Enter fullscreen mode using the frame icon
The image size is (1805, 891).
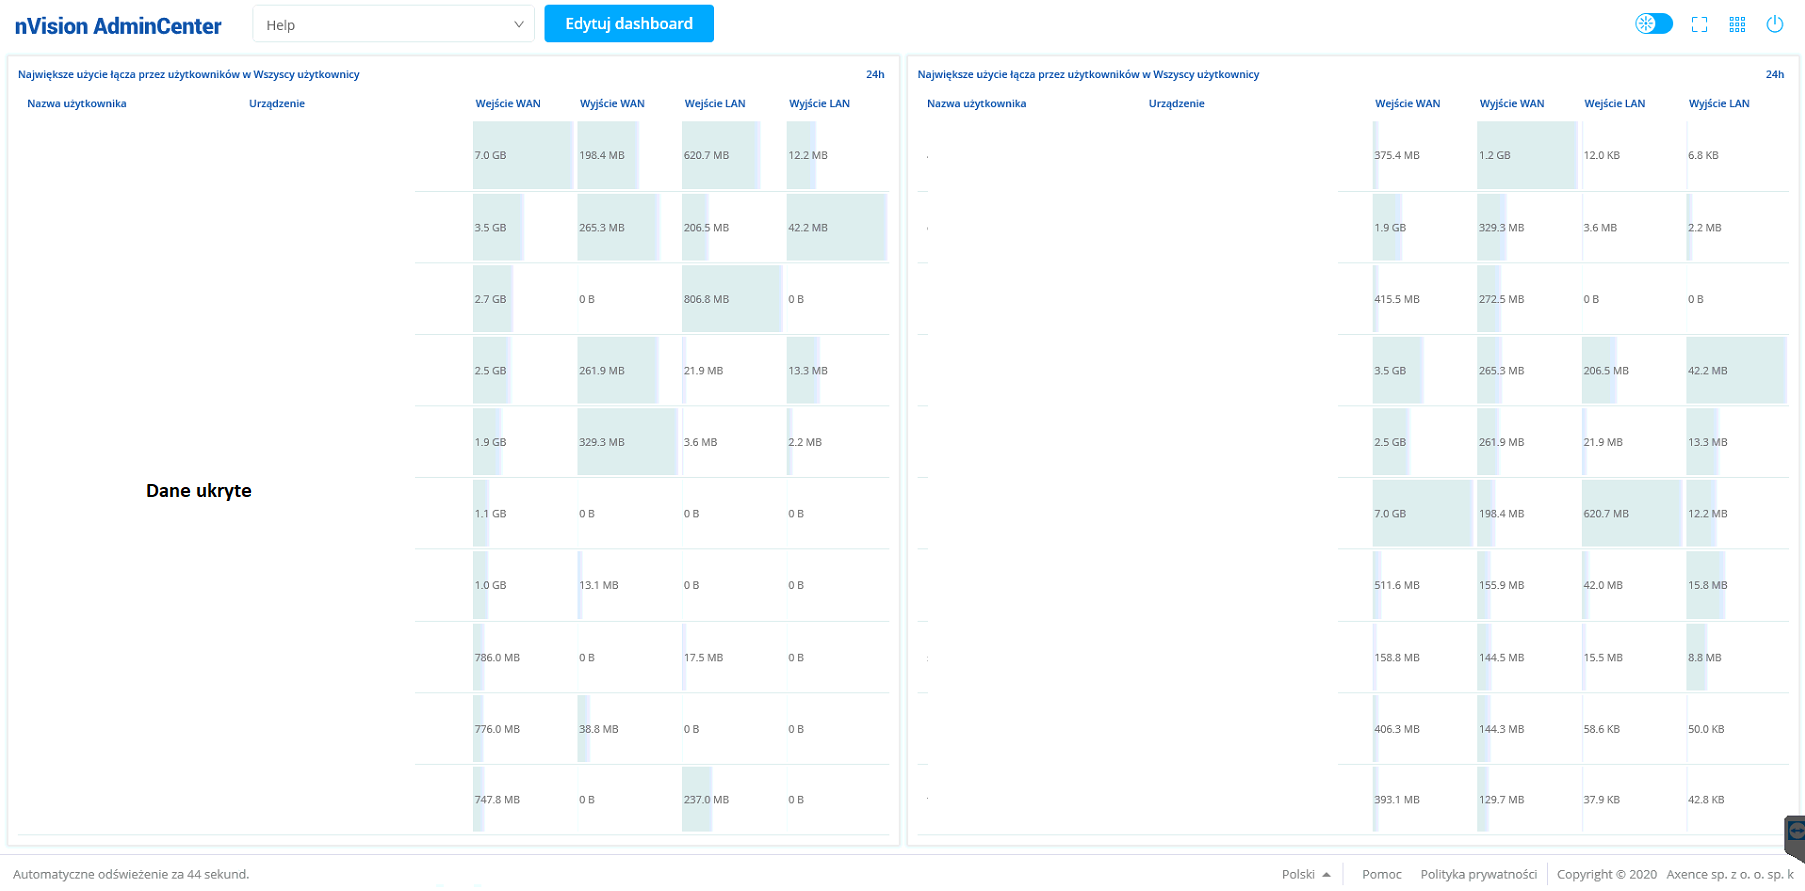(1699, 25)
